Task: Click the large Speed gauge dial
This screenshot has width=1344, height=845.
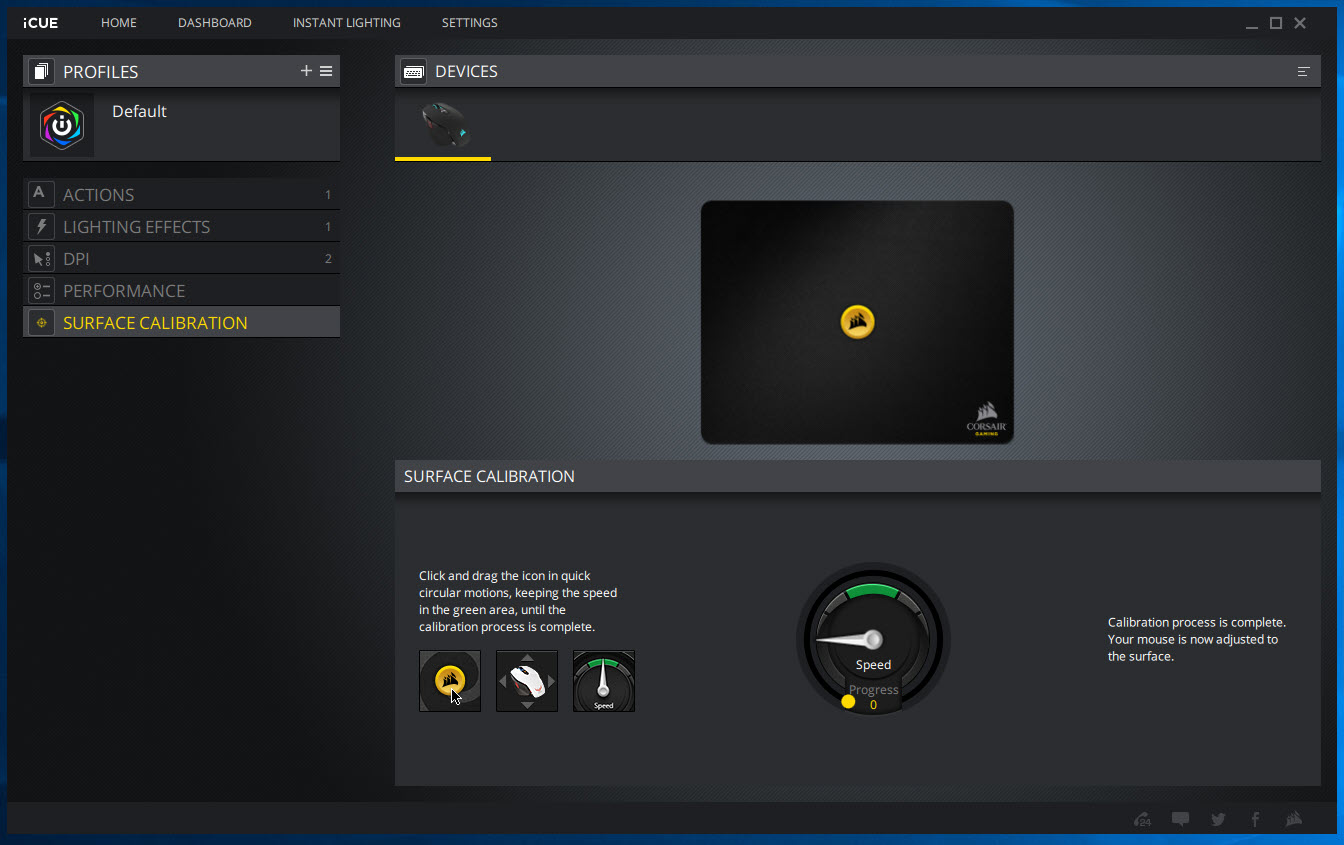Action: coord(873,639)
